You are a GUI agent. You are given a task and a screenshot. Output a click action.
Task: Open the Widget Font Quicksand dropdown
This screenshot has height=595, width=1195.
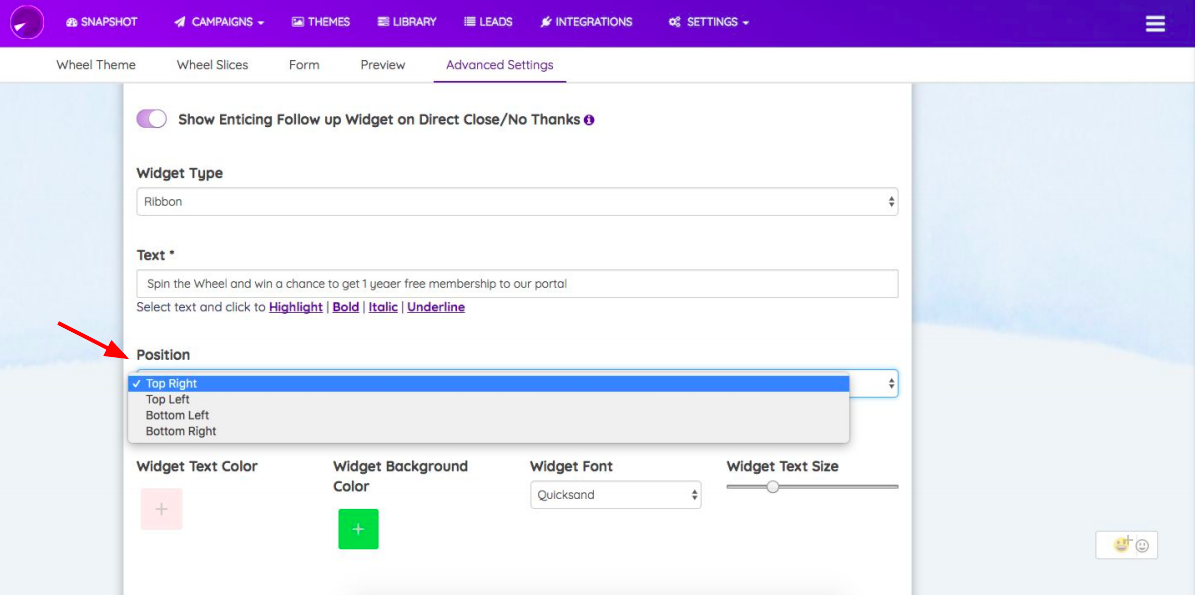tap(616, 494)
